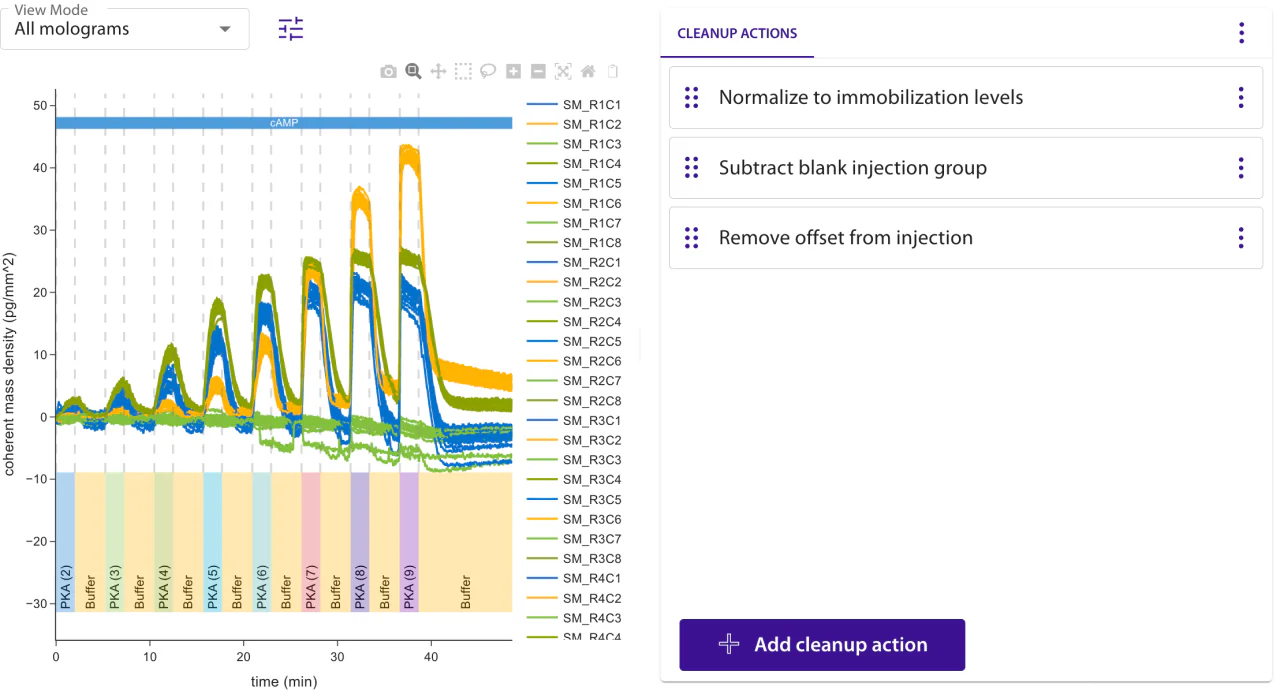Image resolution: width=1280 pixels, height=690 pixels.
Task: Switch to the Cleanup Actions tab
Action: (737, 33)
